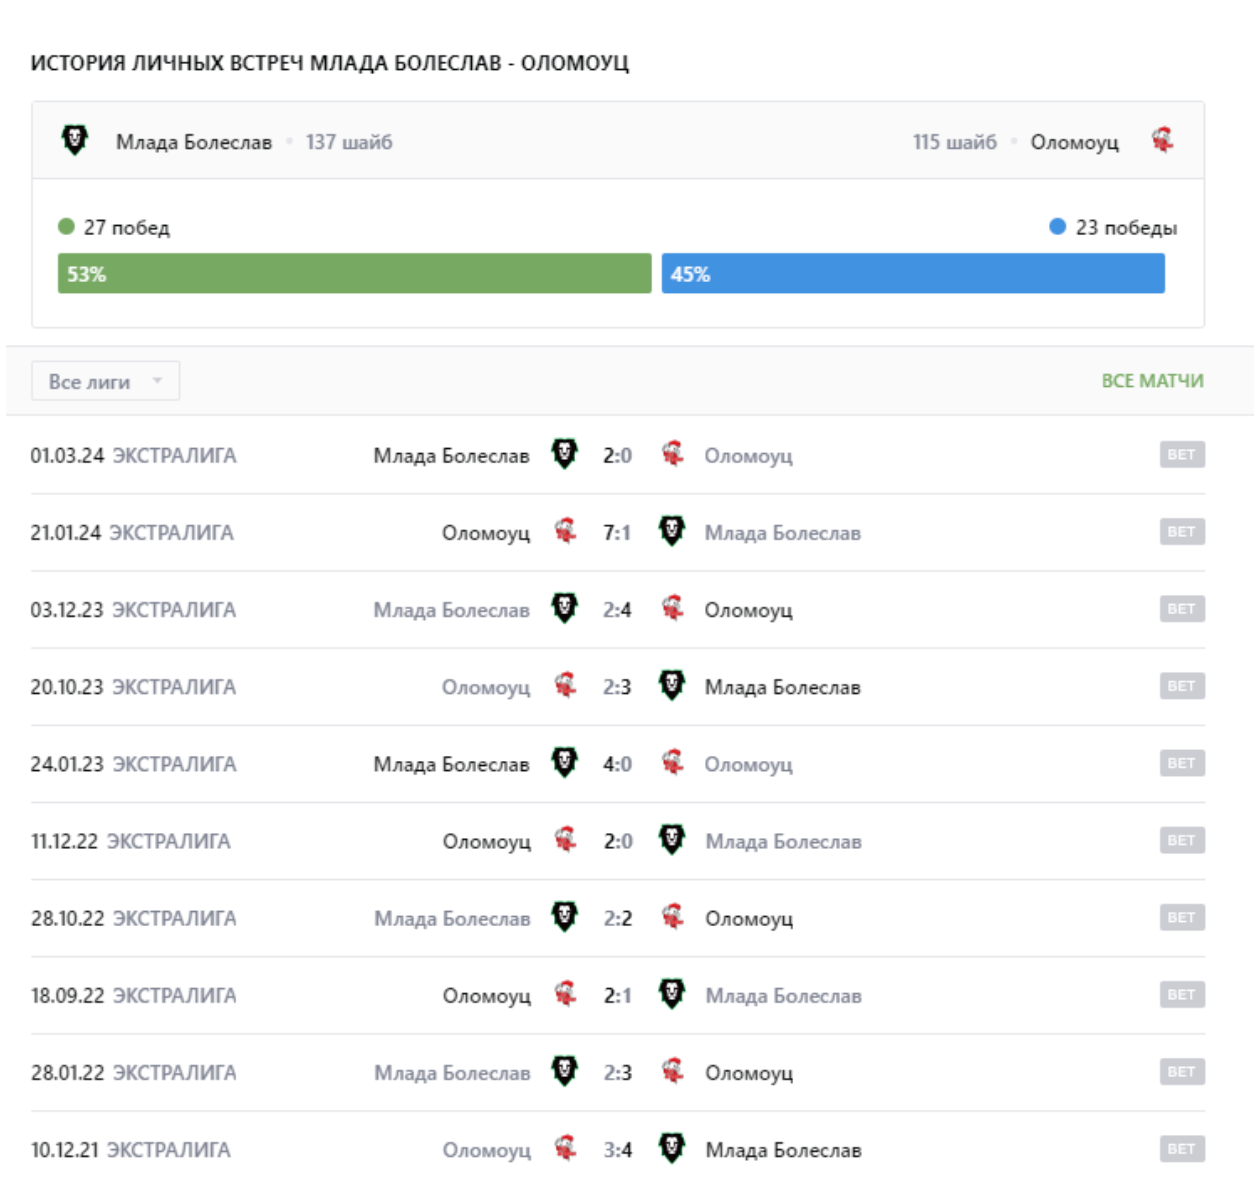Viewport: 1258px width, 1192px height.
Task: Click BET icon for 28.10.22 match
Action: 1182,917
